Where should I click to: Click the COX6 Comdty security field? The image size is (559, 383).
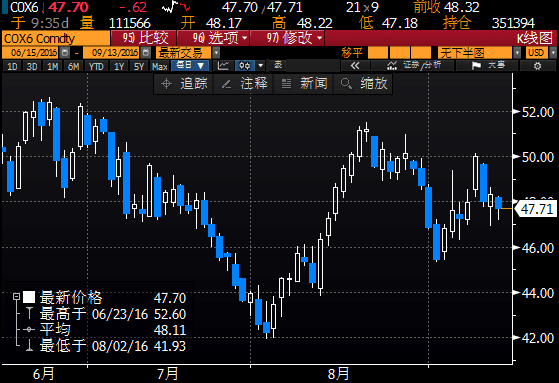tap(56, 38)
